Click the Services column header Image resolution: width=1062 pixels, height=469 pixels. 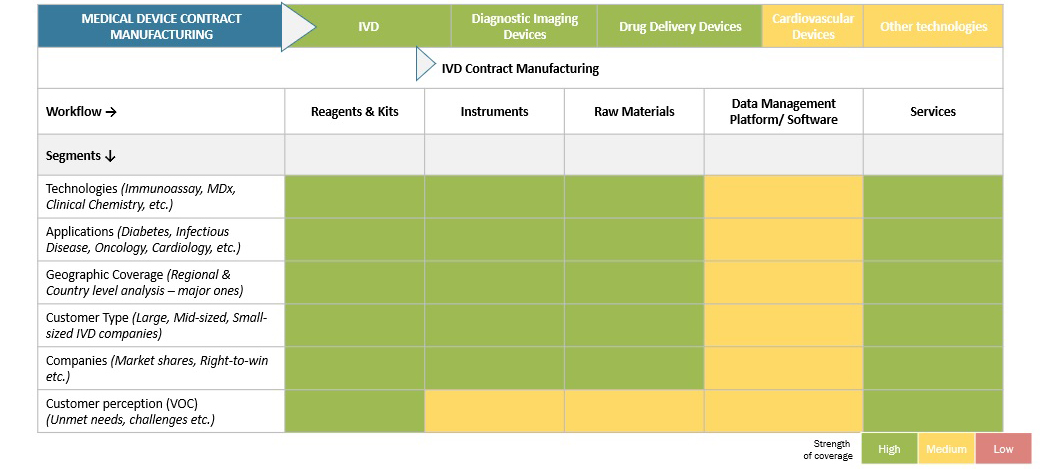click(932, 112)
